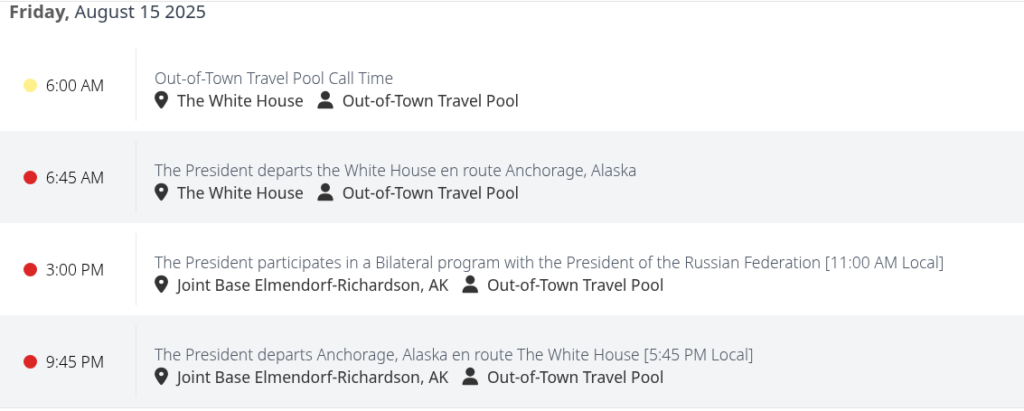Click the red status dot at 3:00 PM
The width and height of the screenshot is (1024, 411).
tap(30, 270)
